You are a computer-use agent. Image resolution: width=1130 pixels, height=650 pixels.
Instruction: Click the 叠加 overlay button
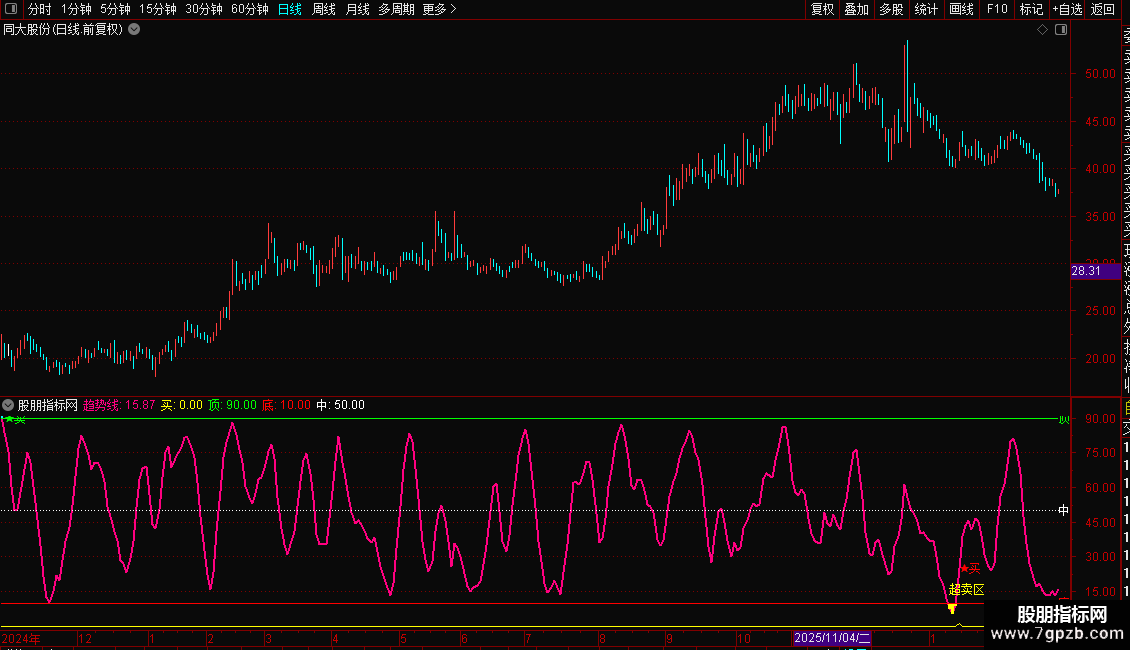coord(856,9)
